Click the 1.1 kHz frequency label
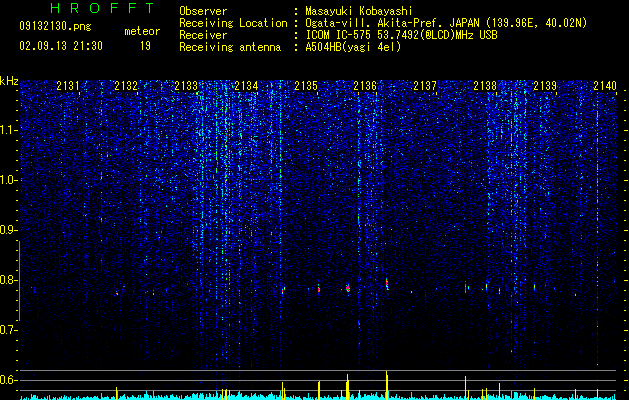The width and height of the screenshot is (629, 400). click(x=8, y=130)
